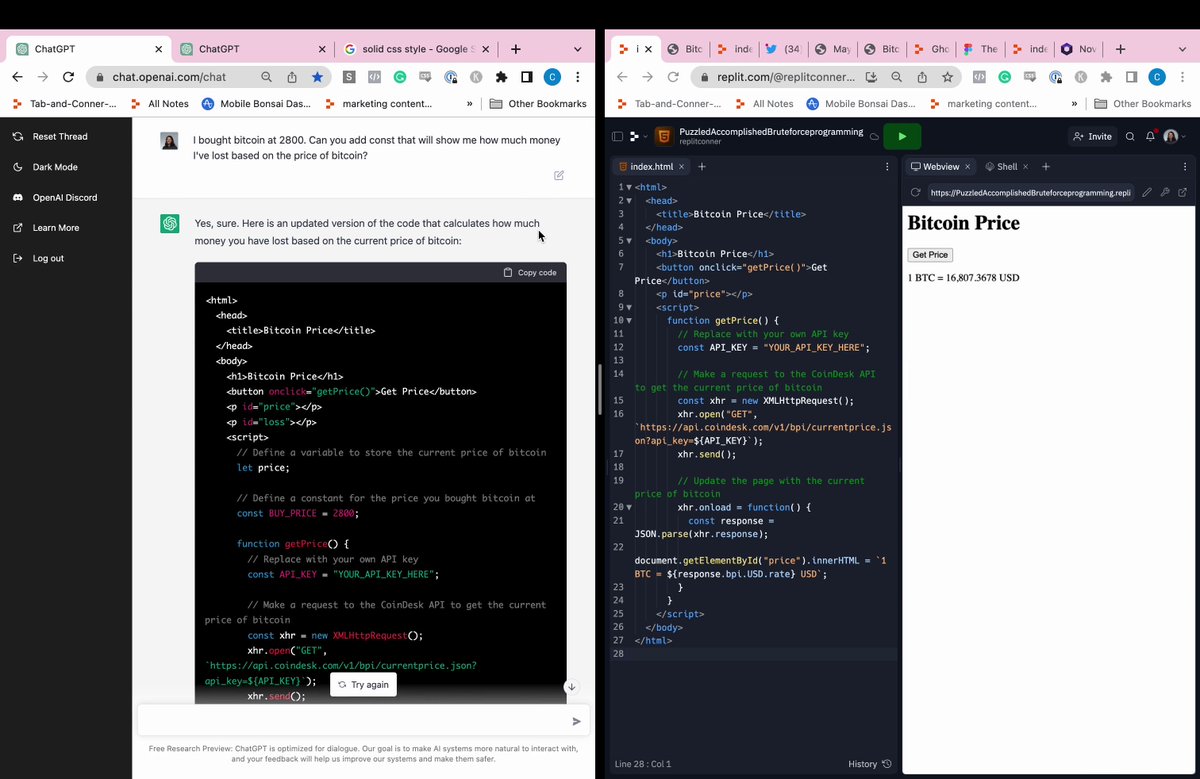1200x779 pixels.
Task: Open Grammarly extension in left browser
Action: pyautogui.click(x=399, y=77)
